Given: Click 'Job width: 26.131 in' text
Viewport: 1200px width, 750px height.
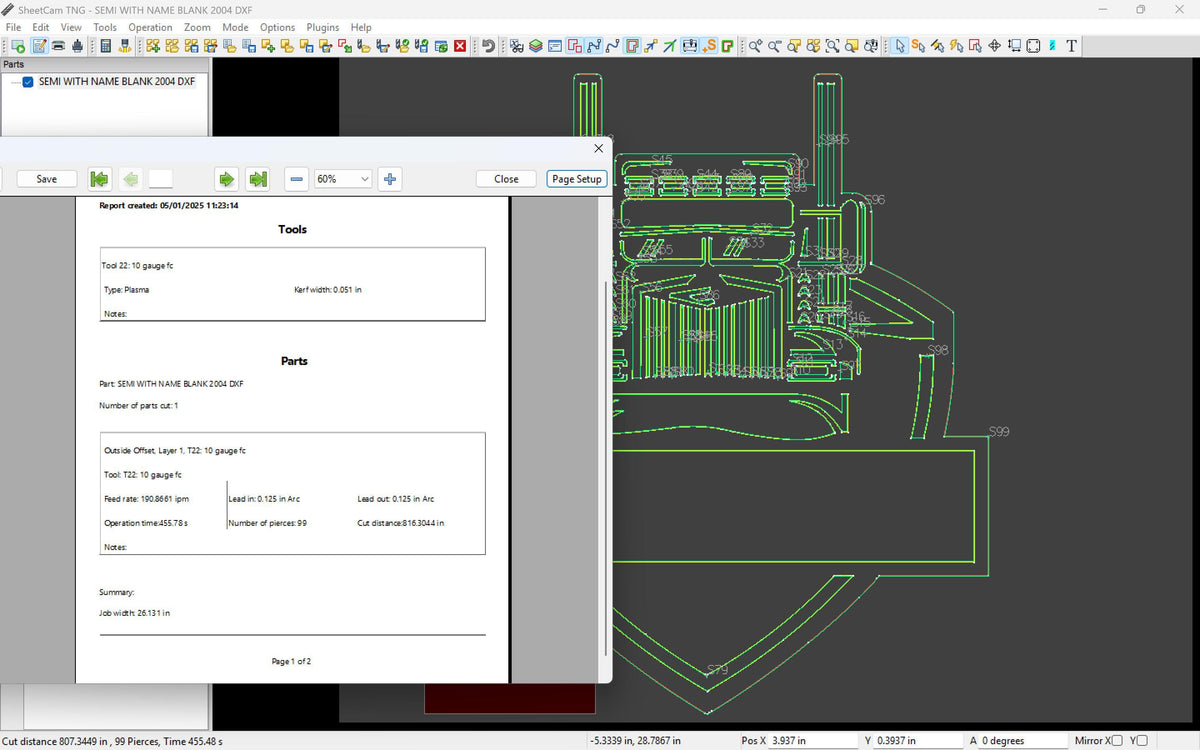Looking at the screenshot, I should (134, 613).
